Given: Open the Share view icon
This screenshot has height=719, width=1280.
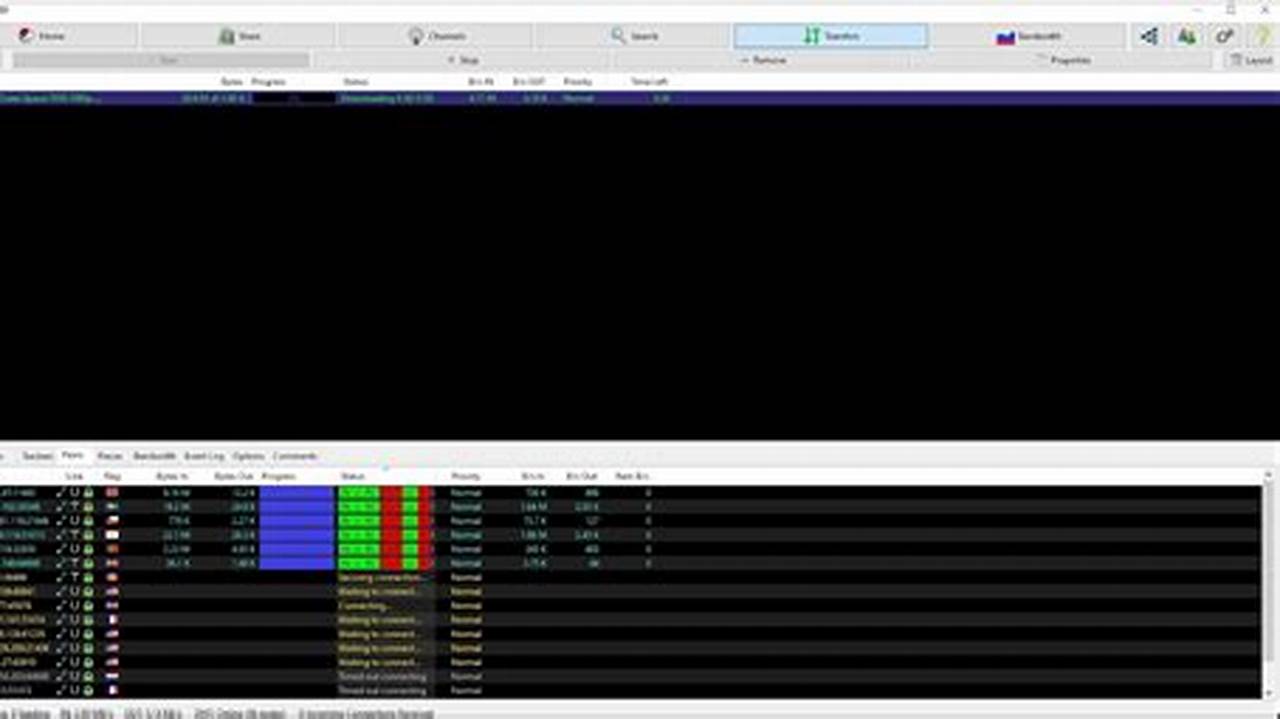Looking at the screenshot, I should click(x=240, y=35).
